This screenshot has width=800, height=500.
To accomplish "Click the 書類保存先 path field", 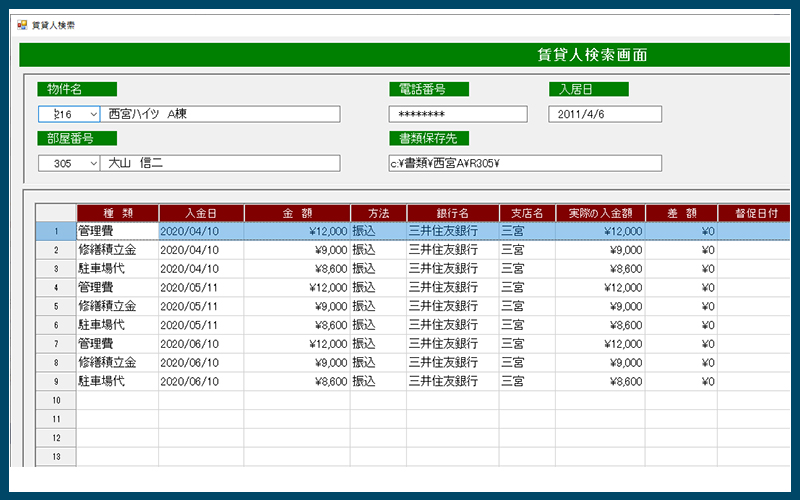I will pyautogui.click(x=524, y=163).
